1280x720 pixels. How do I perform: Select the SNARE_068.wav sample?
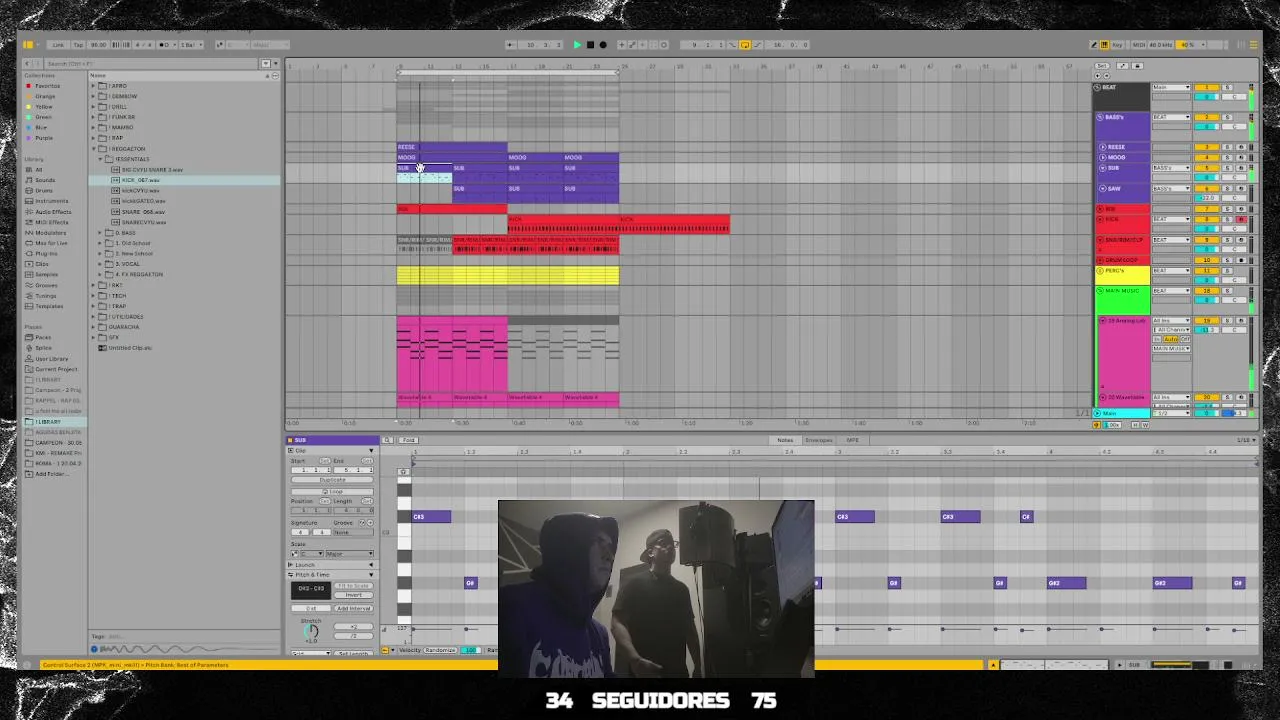click(x=143, y=212)
